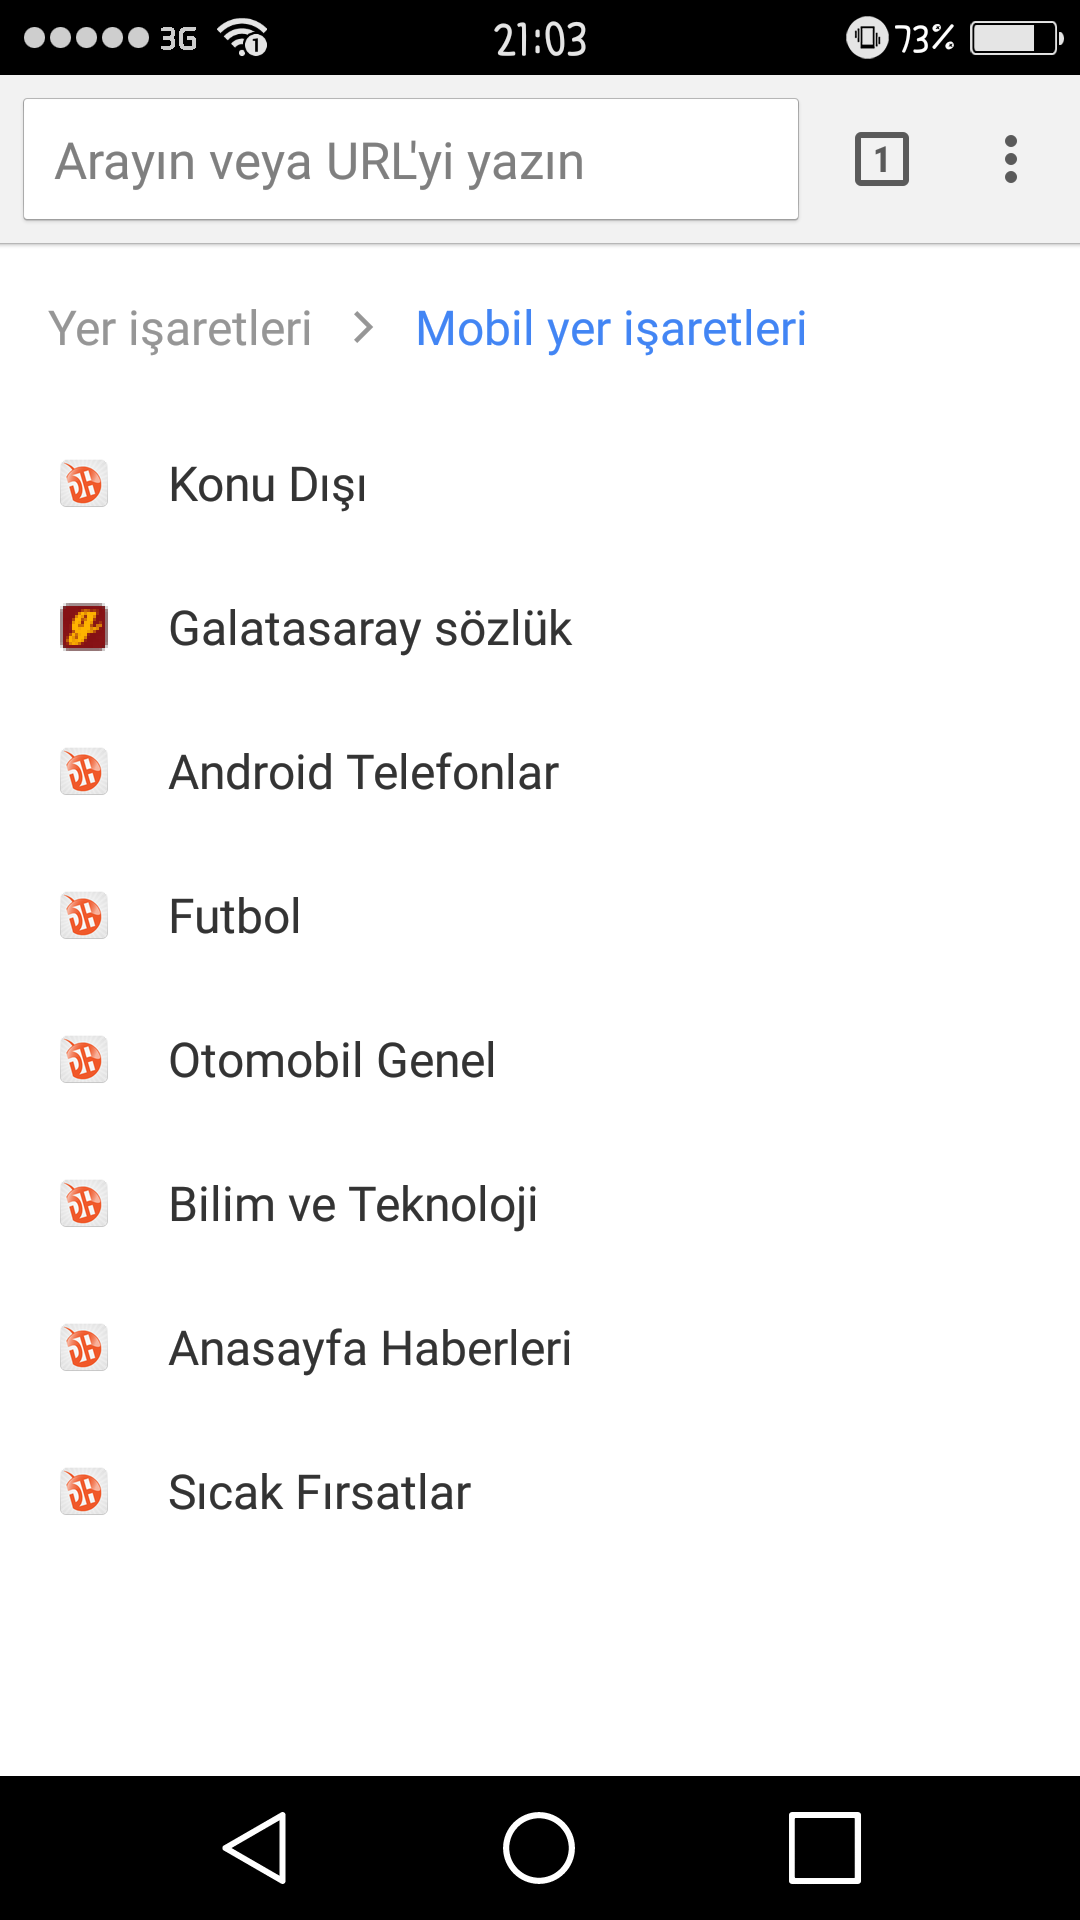Open the three-dot overflow menu
This screenshot has height=1920, width=1080.
1011,159
